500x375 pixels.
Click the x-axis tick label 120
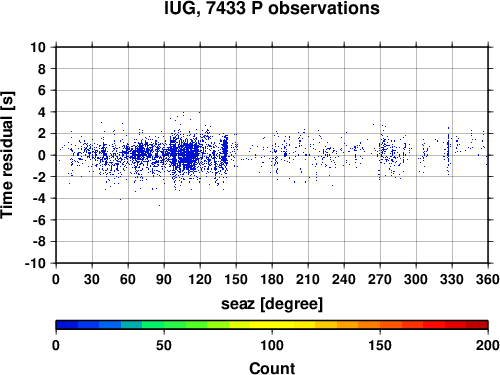point(200,279)
